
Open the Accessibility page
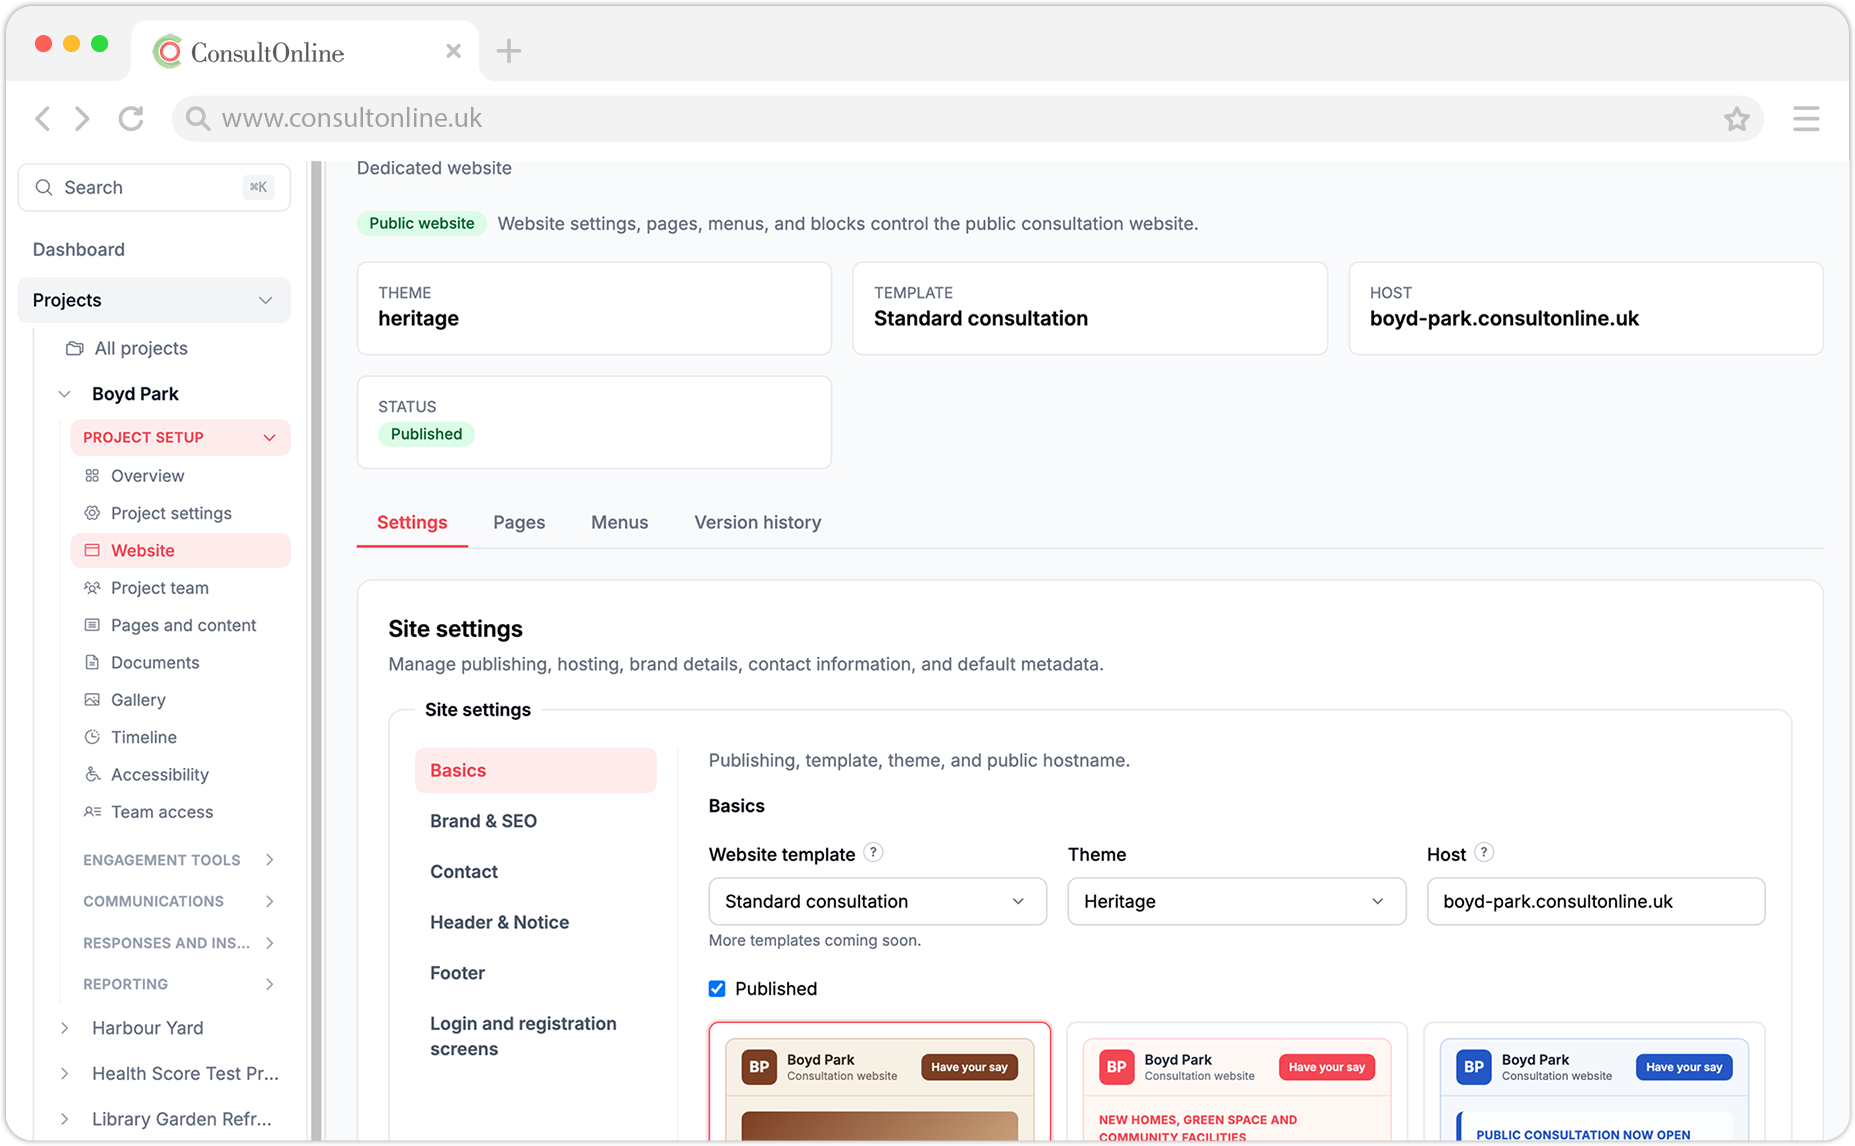point(160,774)
